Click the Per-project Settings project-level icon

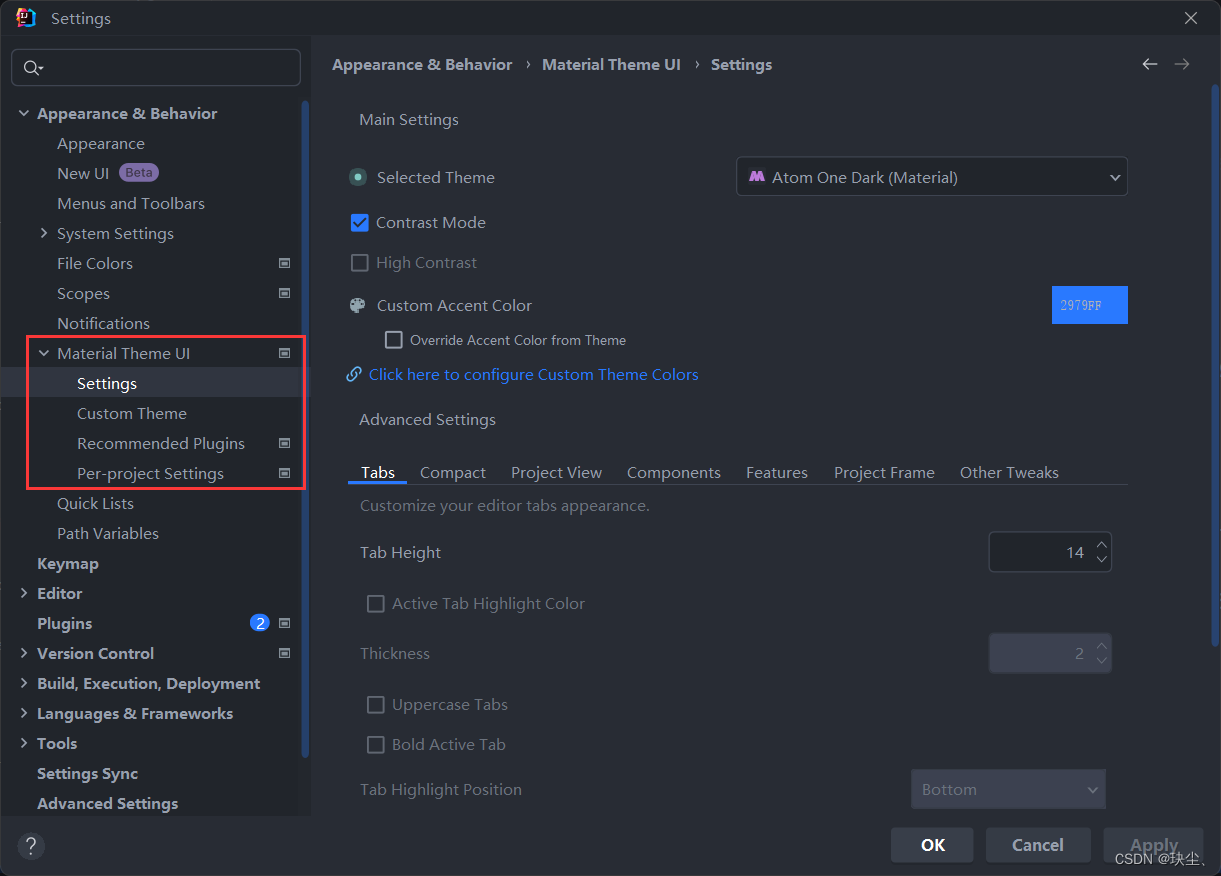point(284,473)
